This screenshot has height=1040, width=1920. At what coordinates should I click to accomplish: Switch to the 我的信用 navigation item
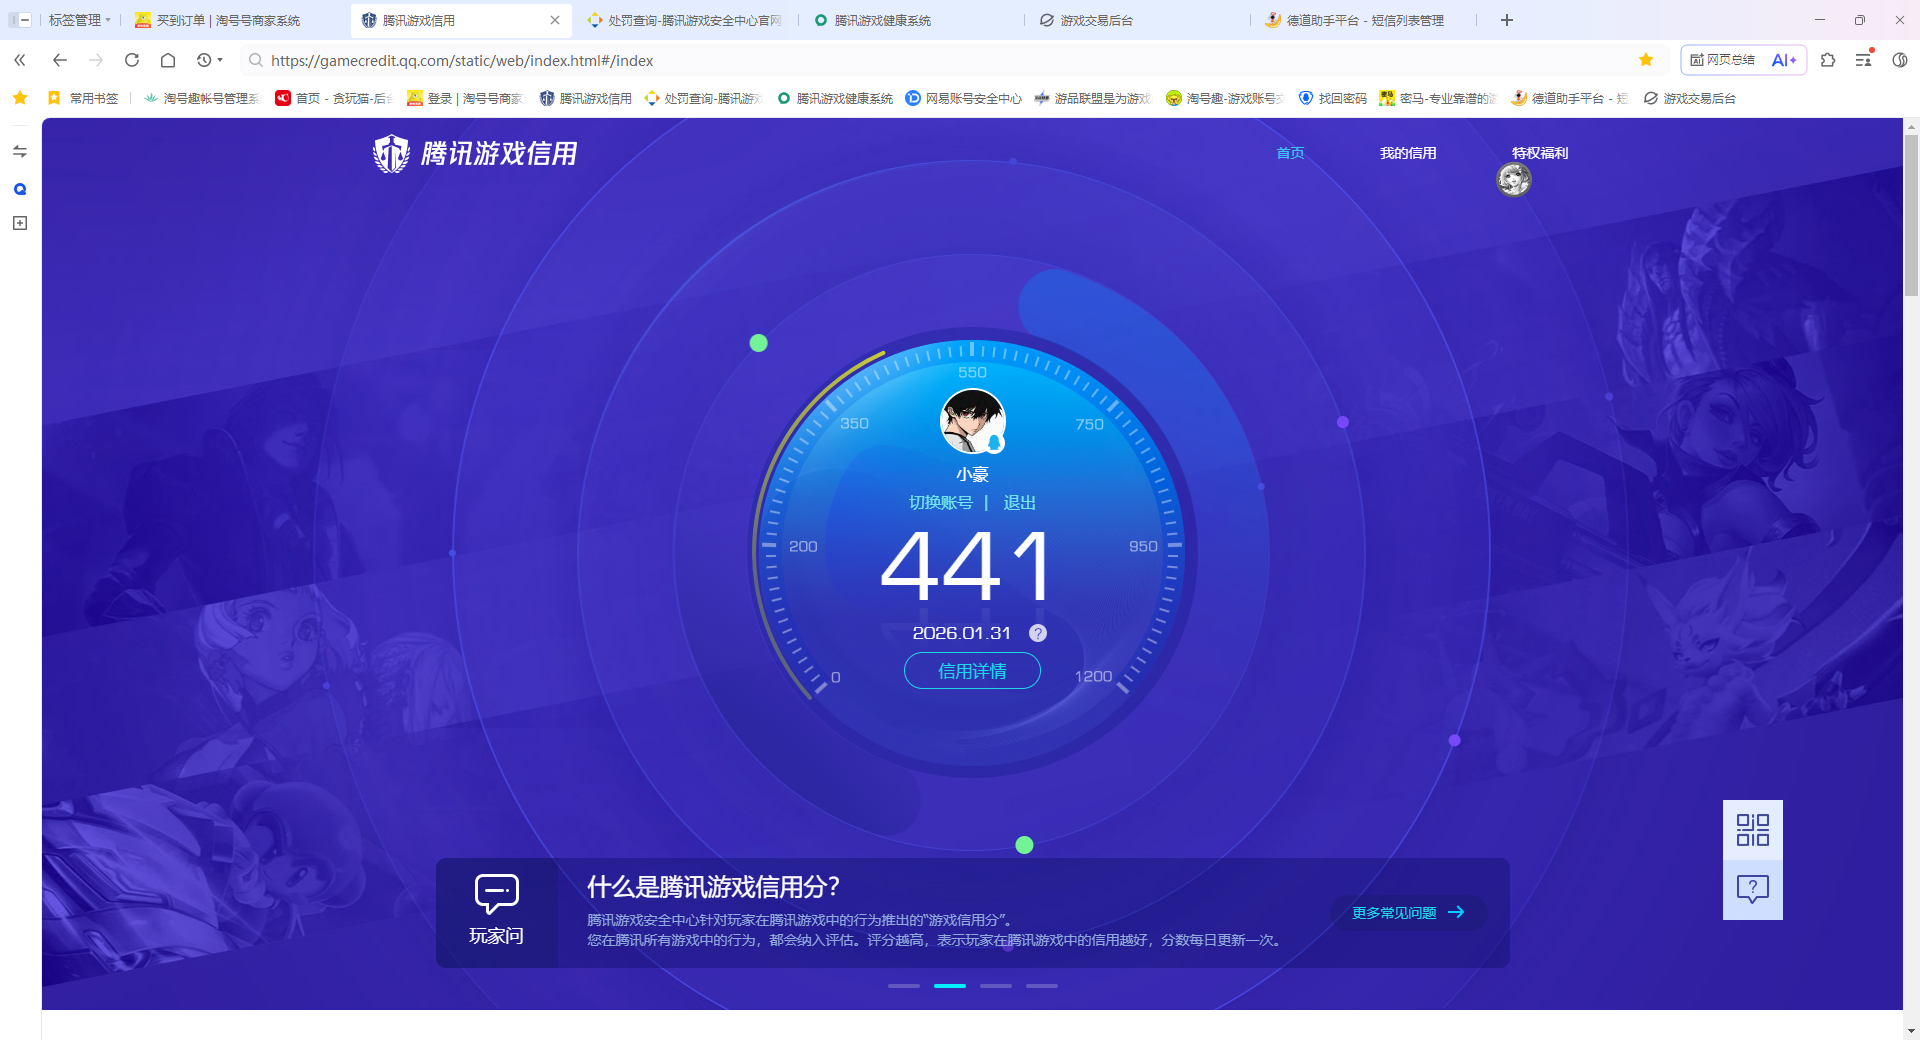[x=1408, y=153]
